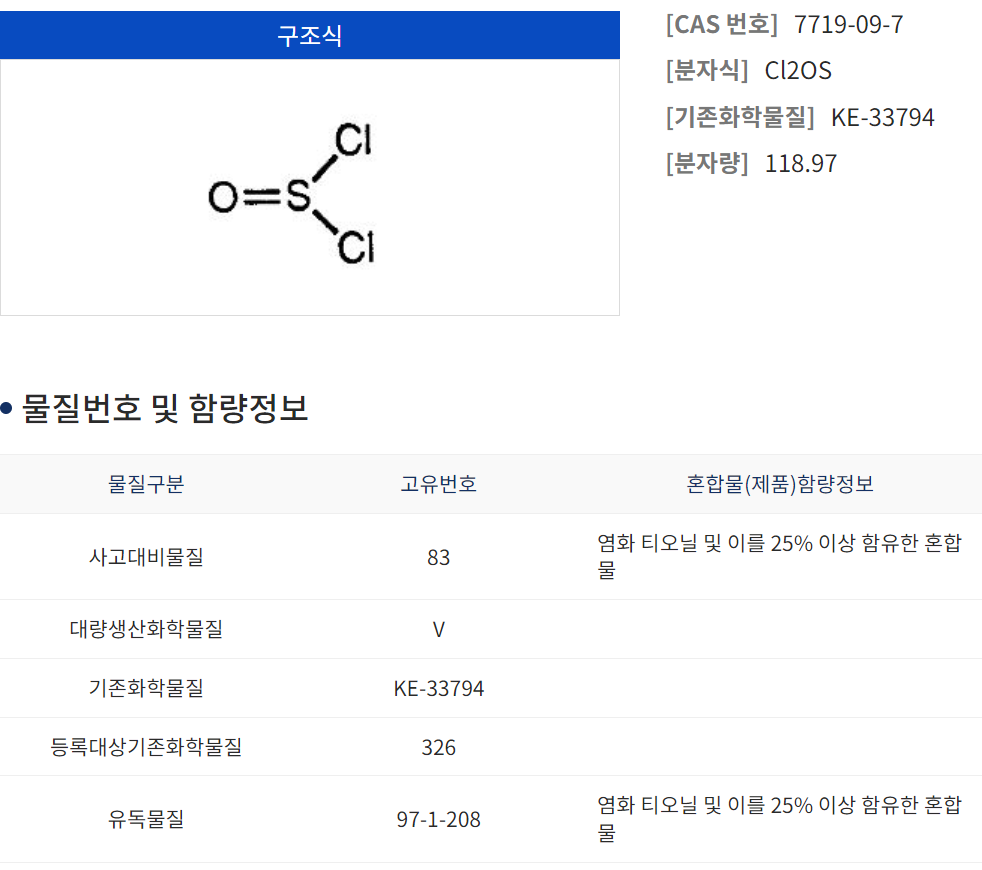Click the 구조식 header bar
The width and height of the screenshot is (982, 870).
coord(309,35)
